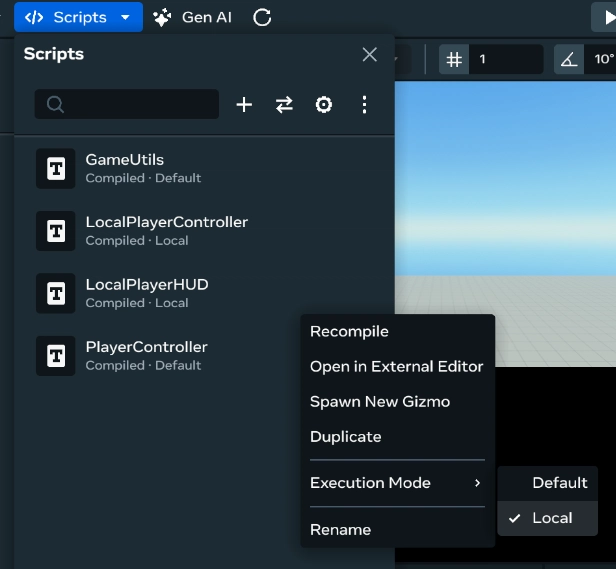
Task: Click Duplicate in the context menu
Action: 345,437
